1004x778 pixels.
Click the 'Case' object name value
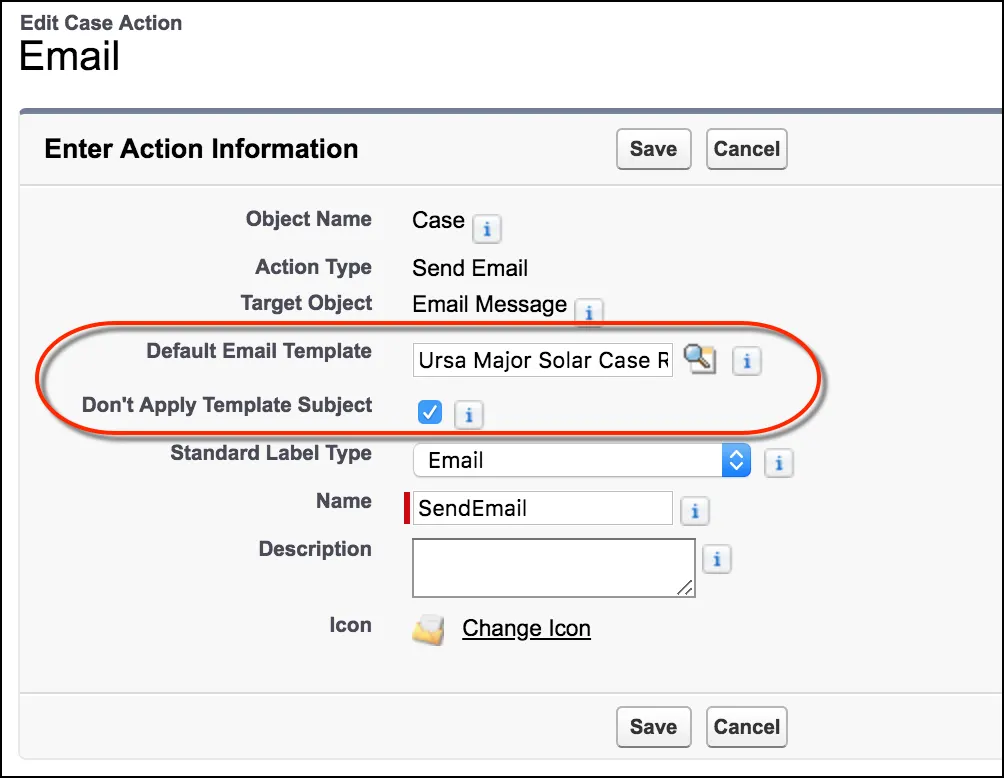pos(438,220)
